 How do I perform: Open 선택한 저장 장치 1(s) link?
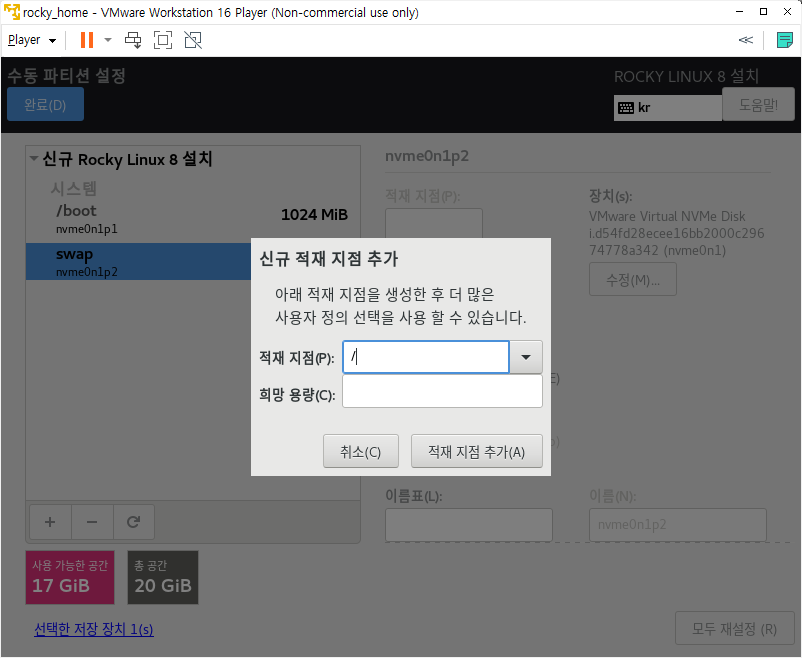click(94, 629)
